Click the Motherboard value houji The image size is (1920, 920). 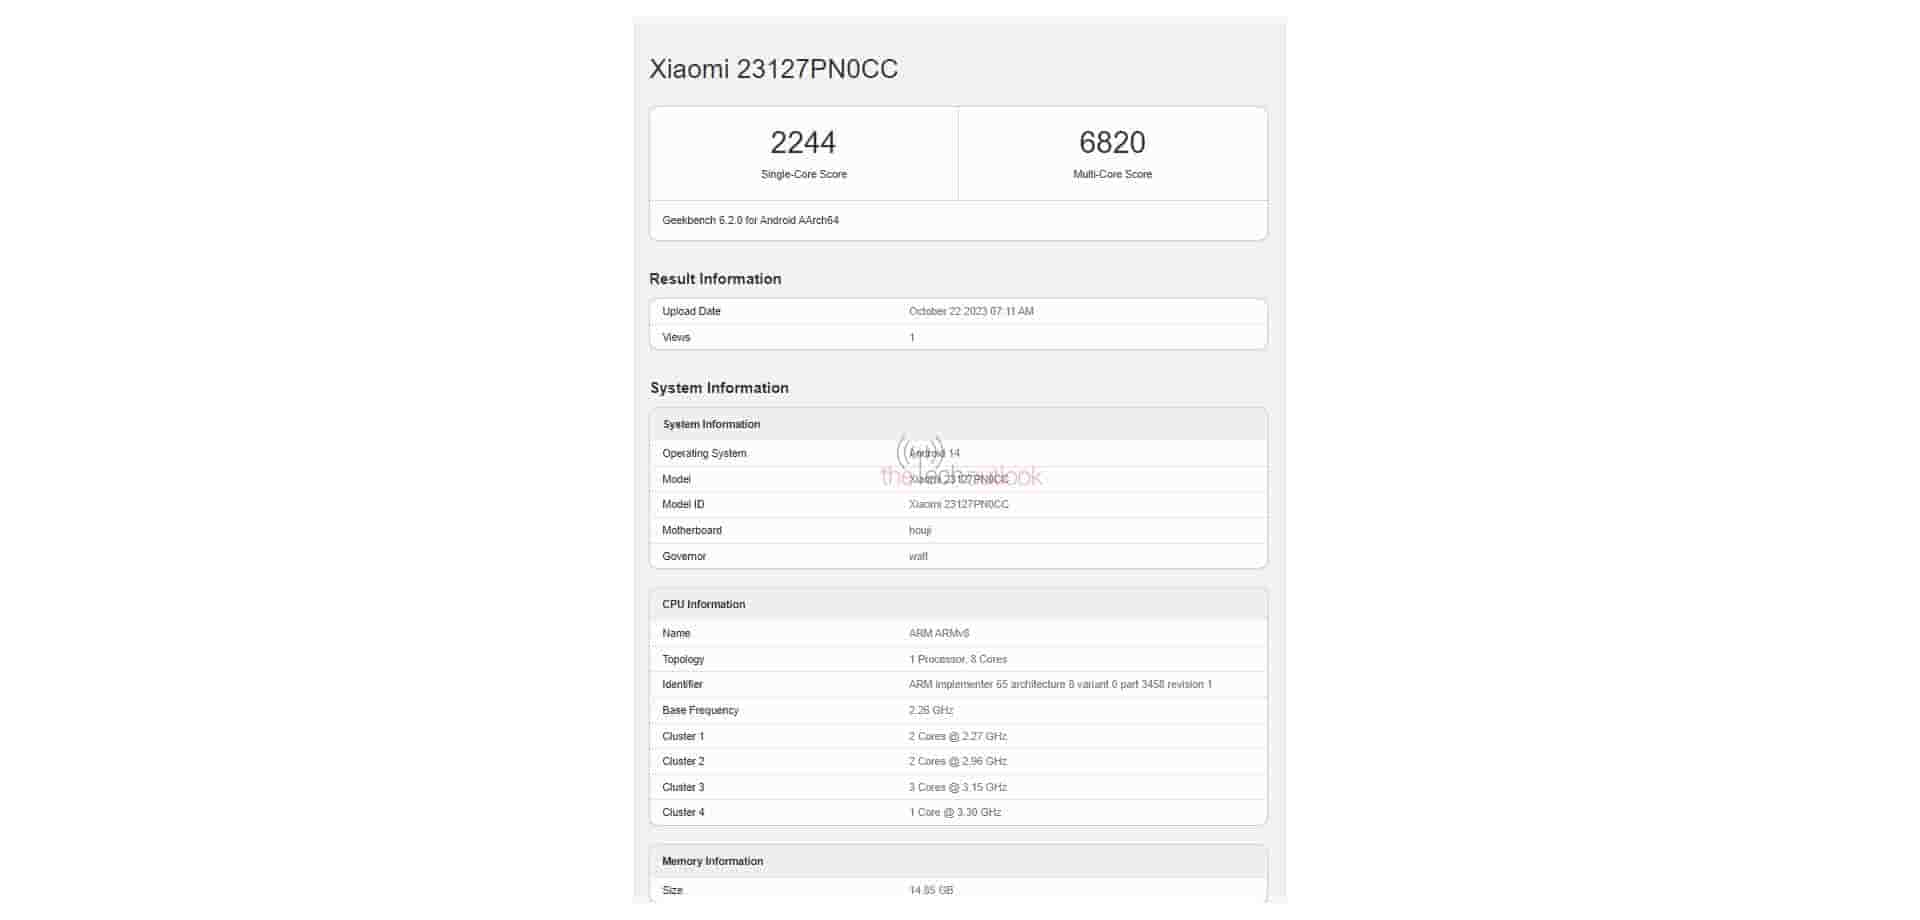click(920, 531)
